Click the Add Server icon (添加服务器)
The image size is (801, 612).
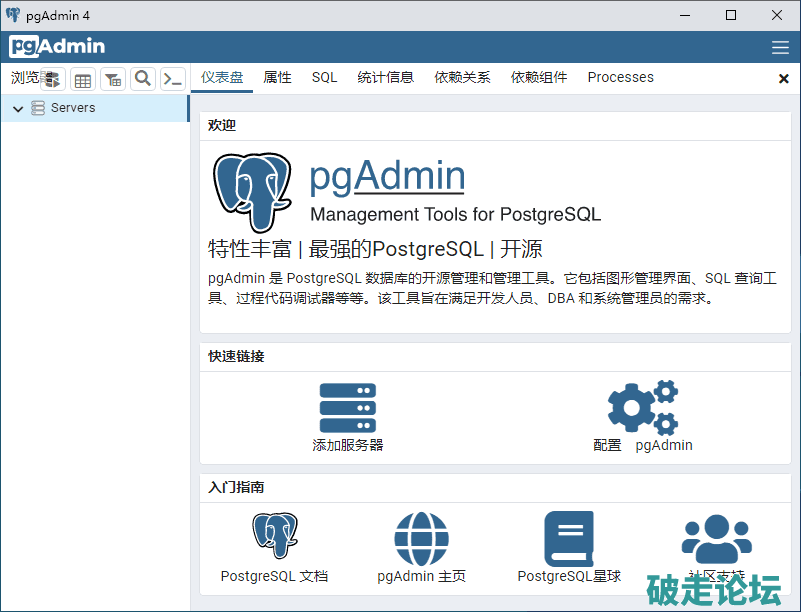coord(347,408)
